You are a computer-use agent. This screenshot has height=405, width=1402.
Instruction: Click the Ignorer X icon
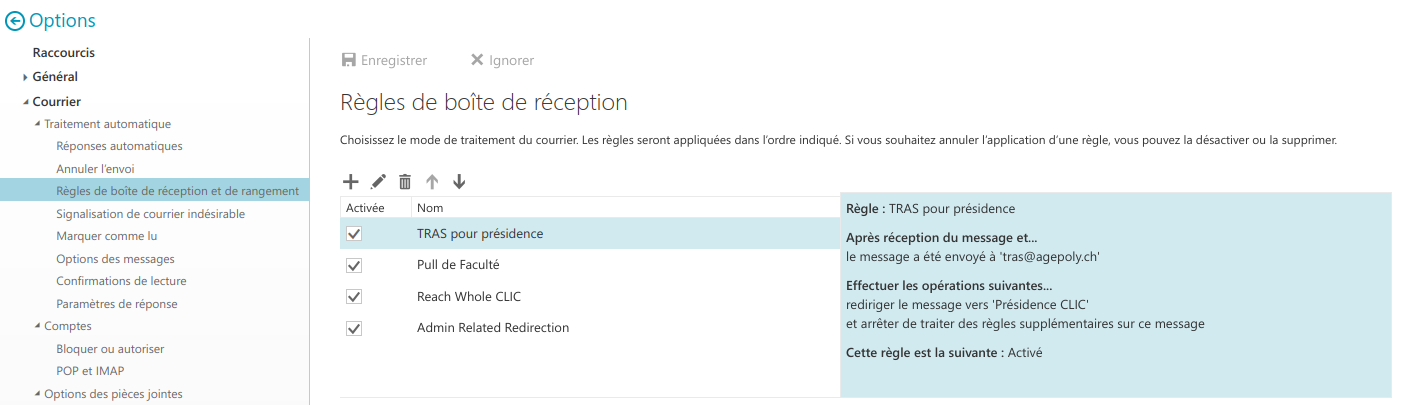click(477, 60)
